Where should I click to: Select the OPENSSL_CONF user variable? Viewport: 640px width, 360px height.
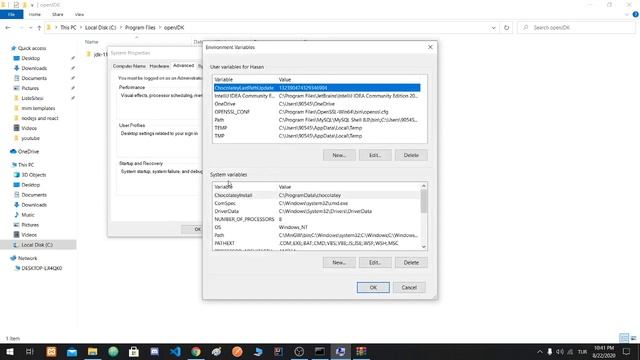(317, 112)
